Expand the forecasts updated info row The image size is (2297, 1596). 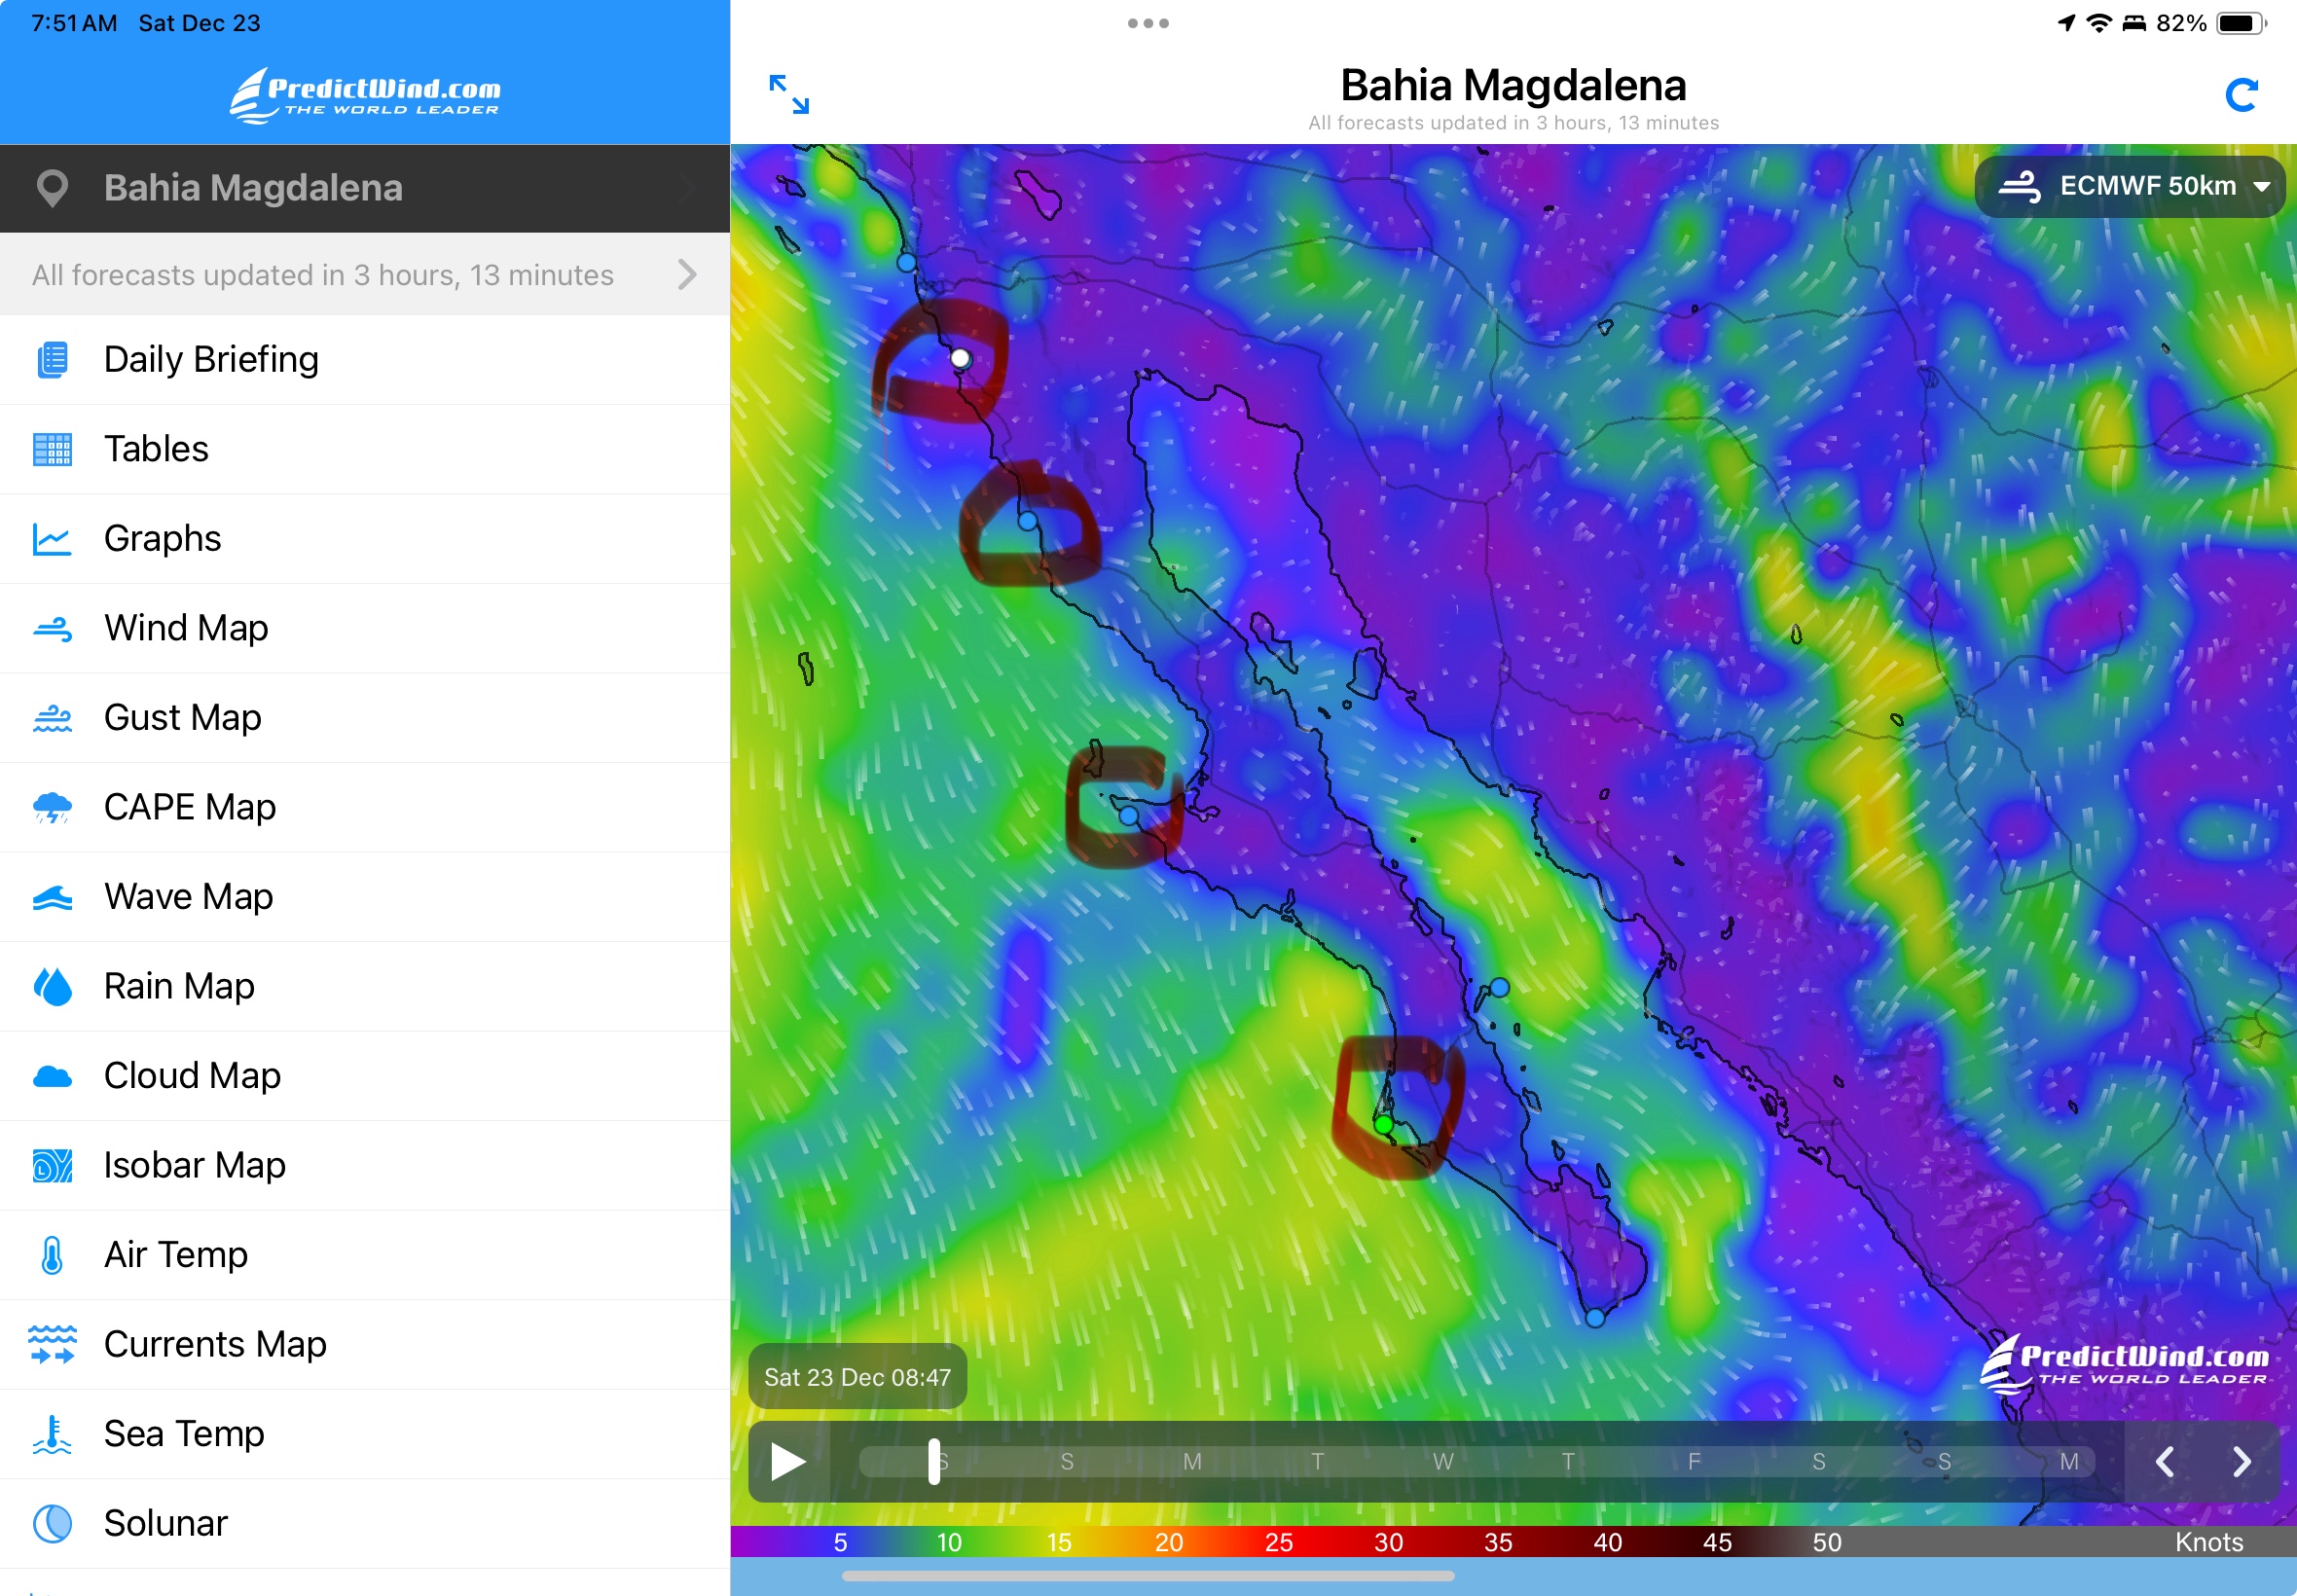click(364, 275)
